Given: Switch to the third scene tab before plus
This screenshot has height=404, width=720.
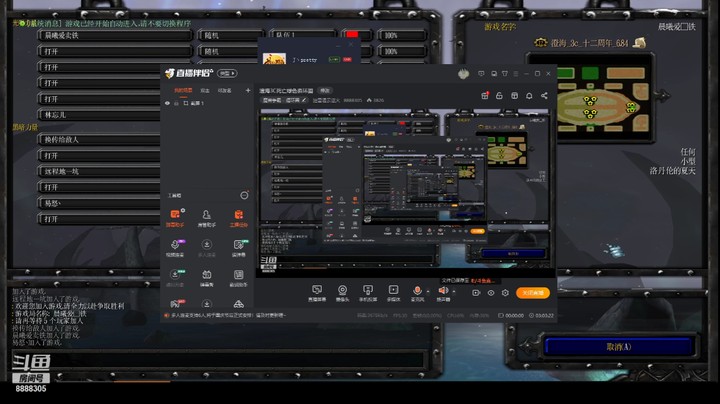Looking at the screenshot, I should click(x=225, y=90).
